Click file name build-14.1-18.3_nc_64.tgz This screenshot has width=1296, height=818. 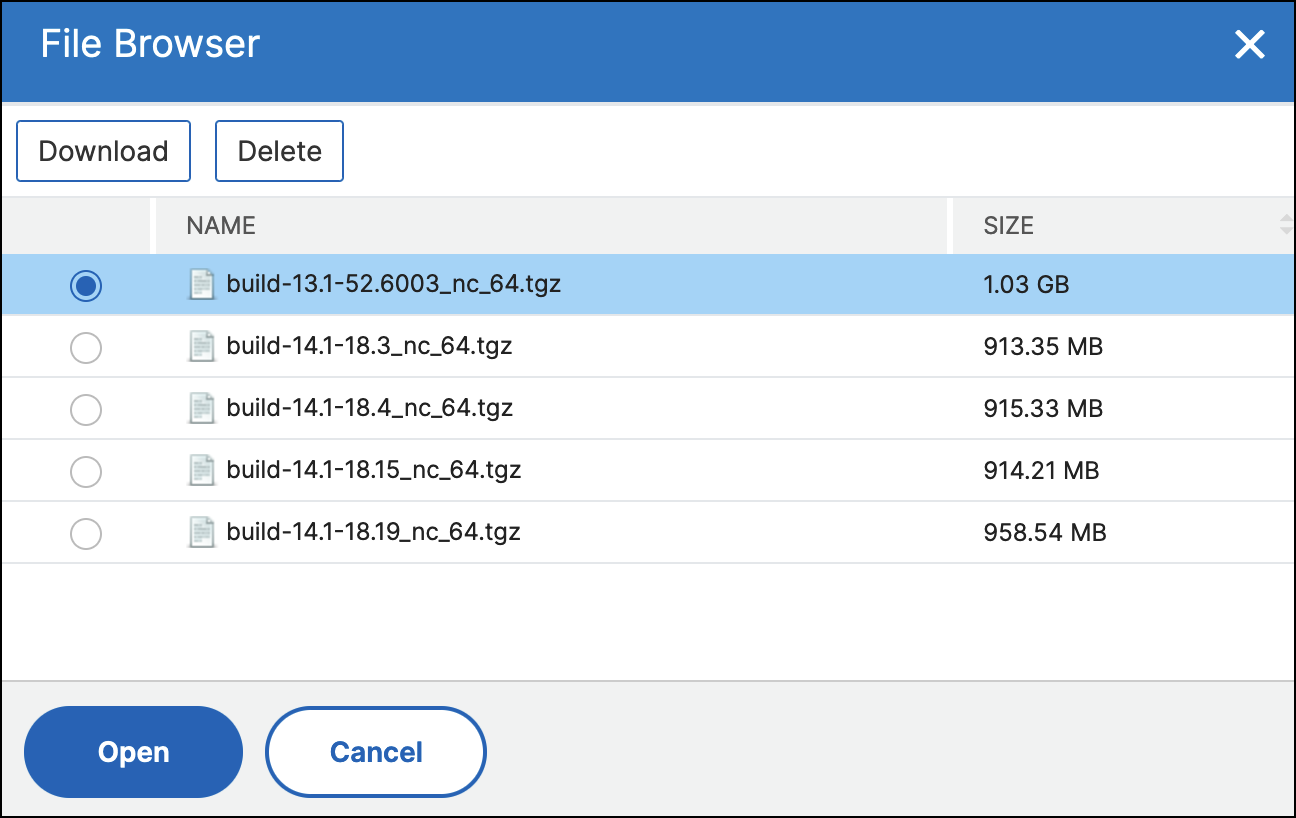point(370,346)
